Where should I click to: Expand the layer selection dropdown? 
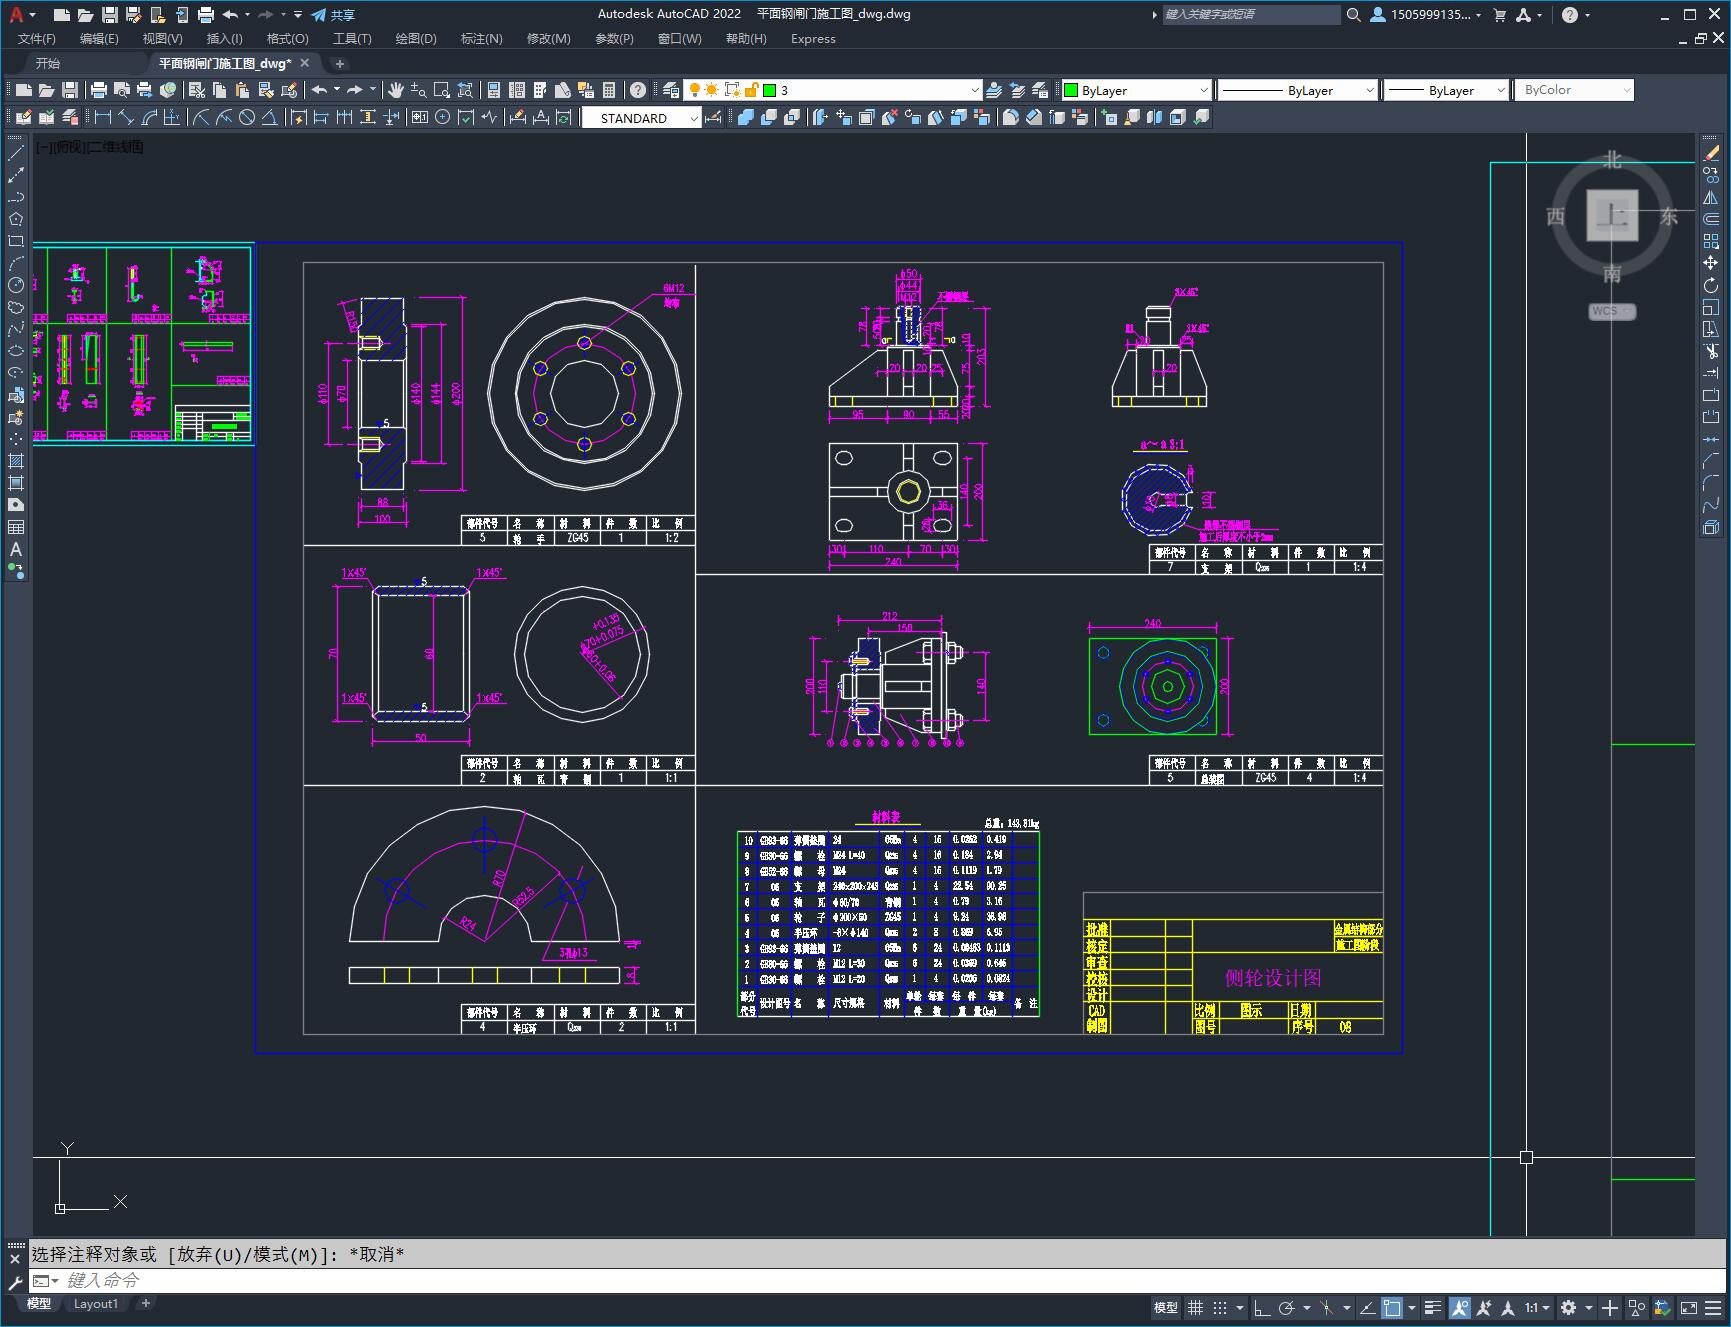pos(974,90)
